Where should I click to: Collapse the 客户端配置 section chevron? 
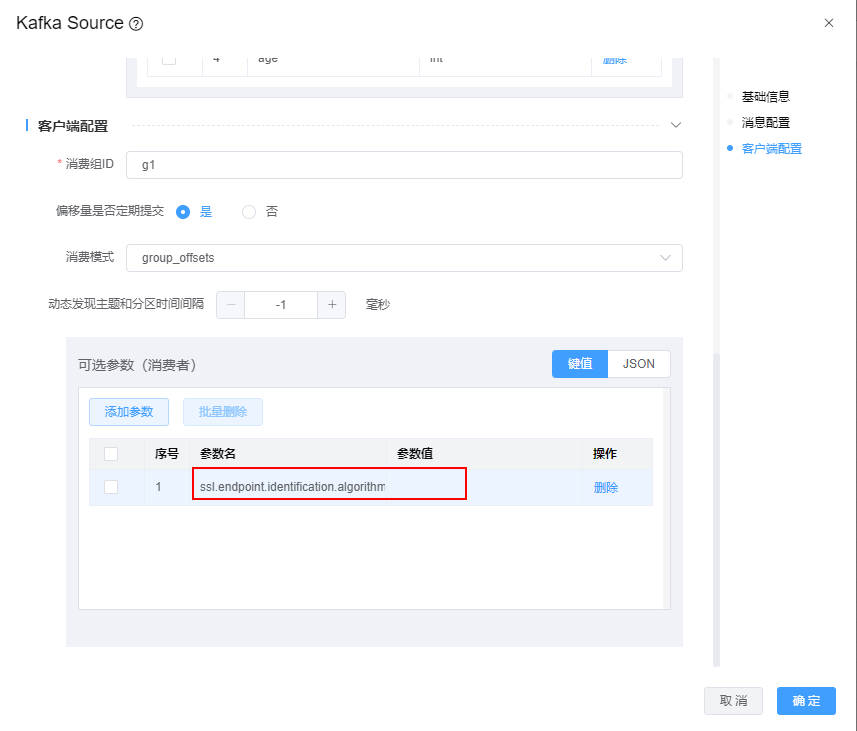[x=675, y=126]
